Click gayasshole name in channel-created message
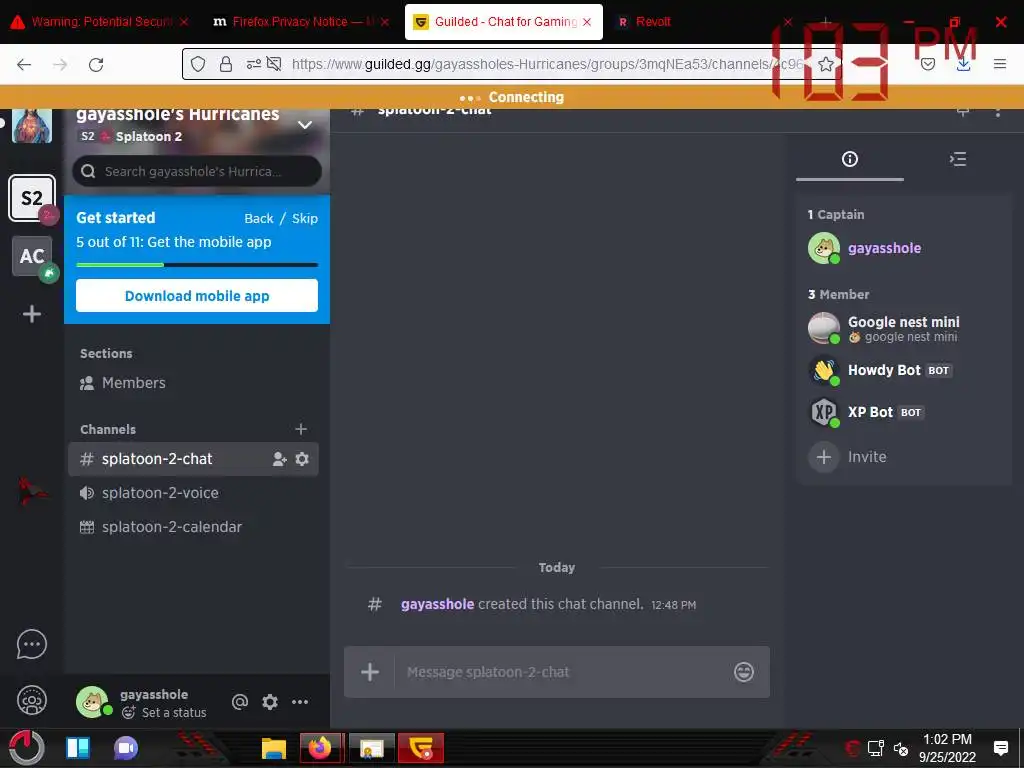Viewport: 1024px width, 768px height. (437, 604)
